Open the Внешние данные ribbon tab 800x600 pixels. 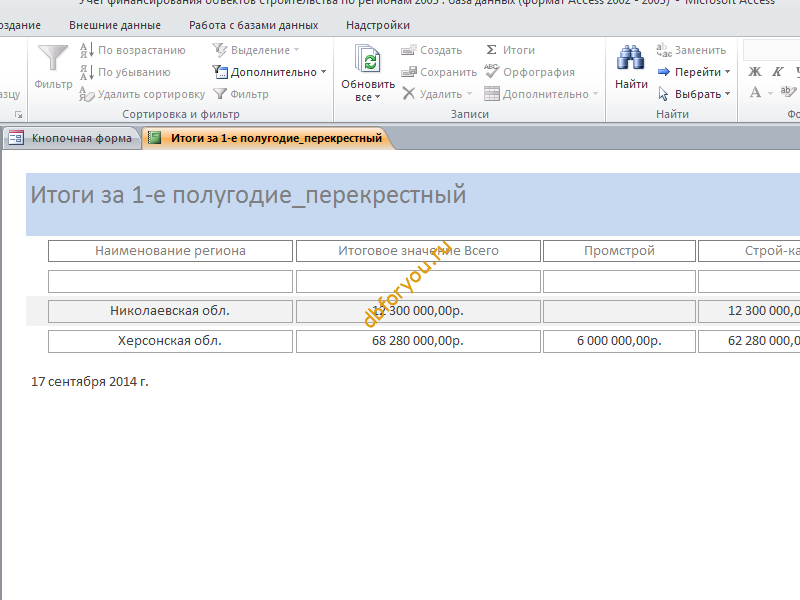[x=115, y=25]
